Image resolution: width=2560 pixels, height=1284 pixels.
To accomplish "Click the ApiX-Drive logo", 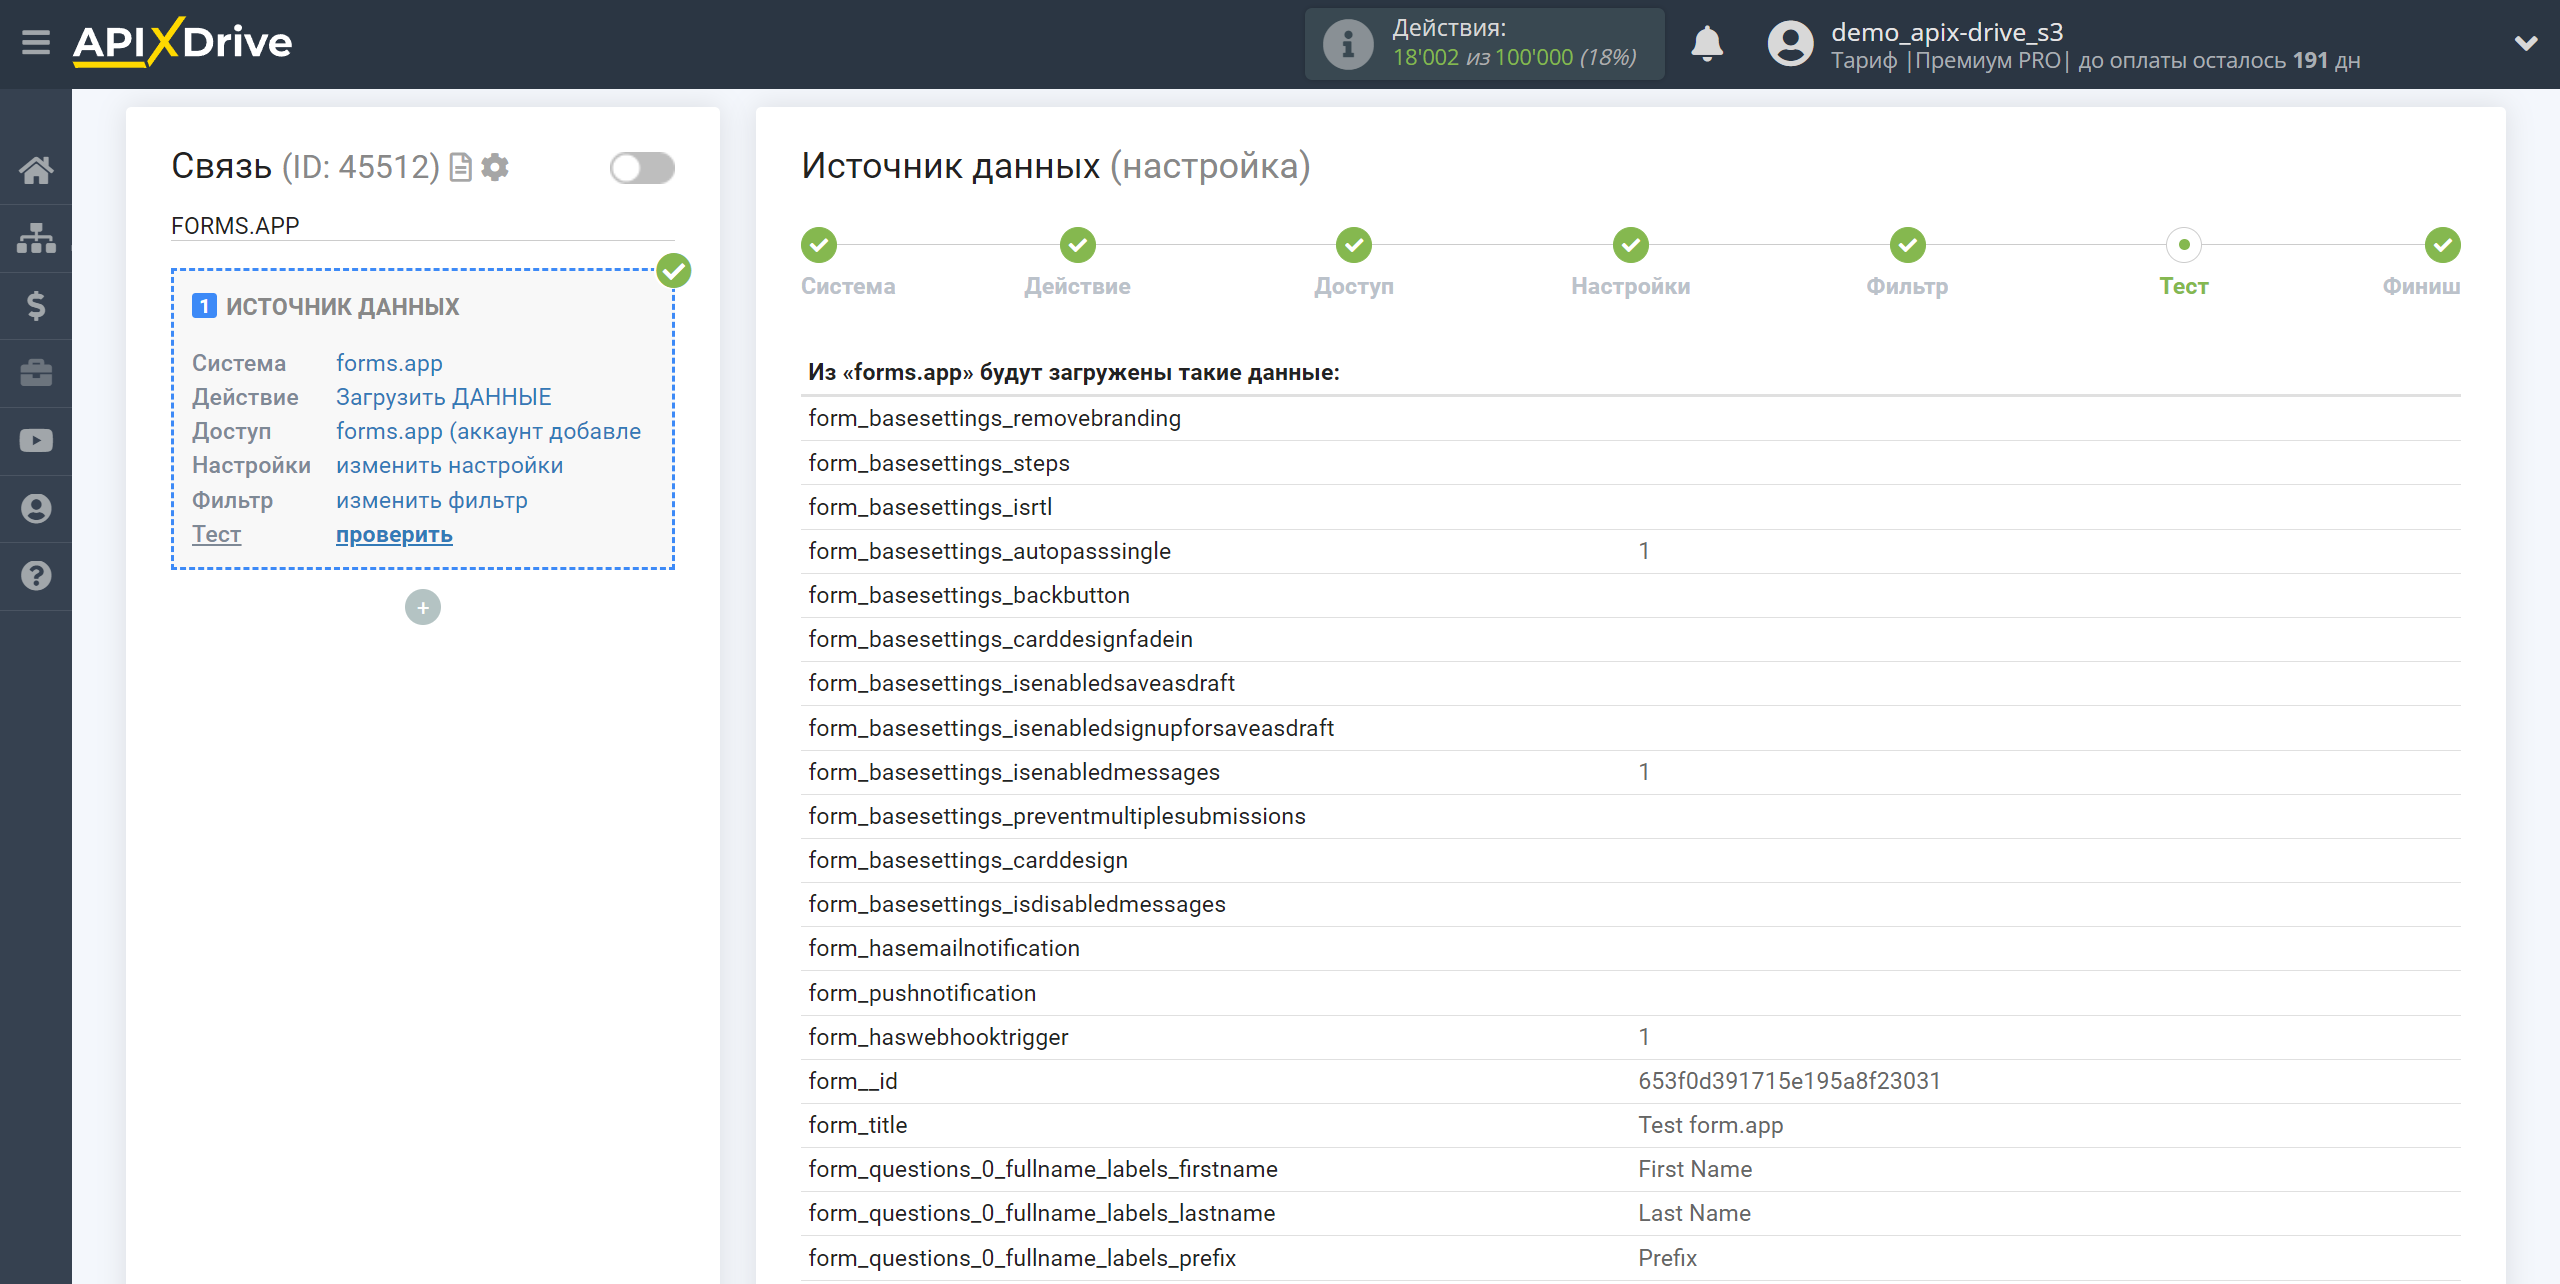I will pos(182,42).
